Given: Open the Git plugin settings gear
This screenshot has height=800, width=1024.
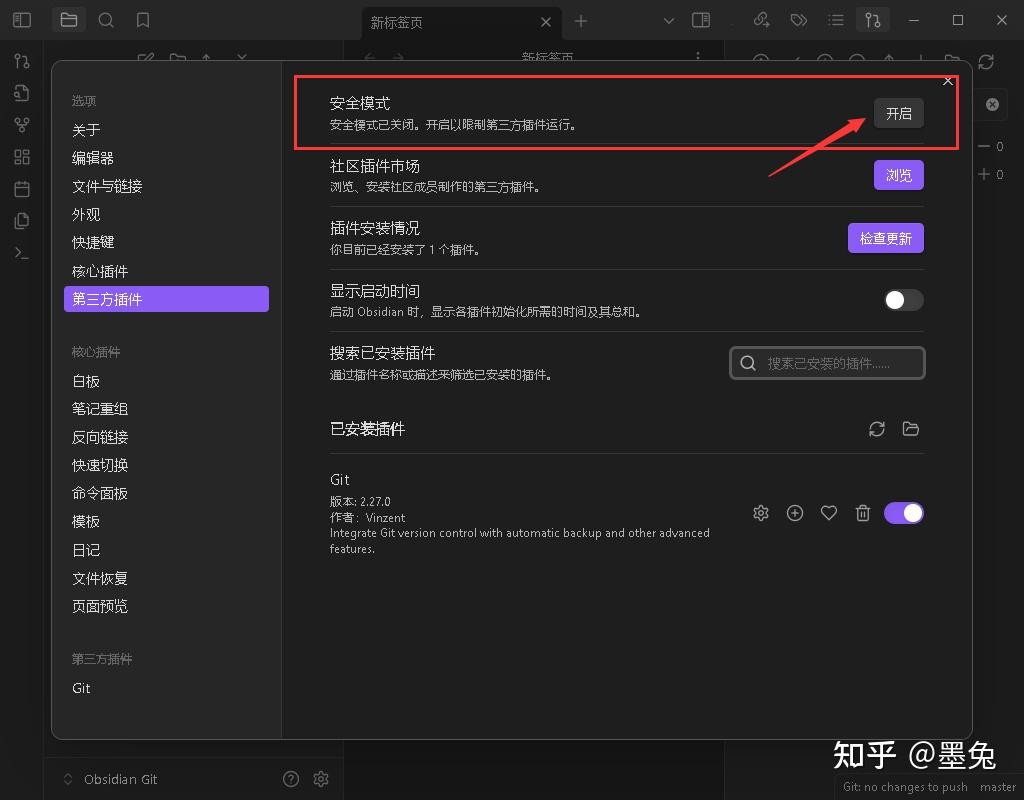Looking at the screenshot, I should pos(760,512).
